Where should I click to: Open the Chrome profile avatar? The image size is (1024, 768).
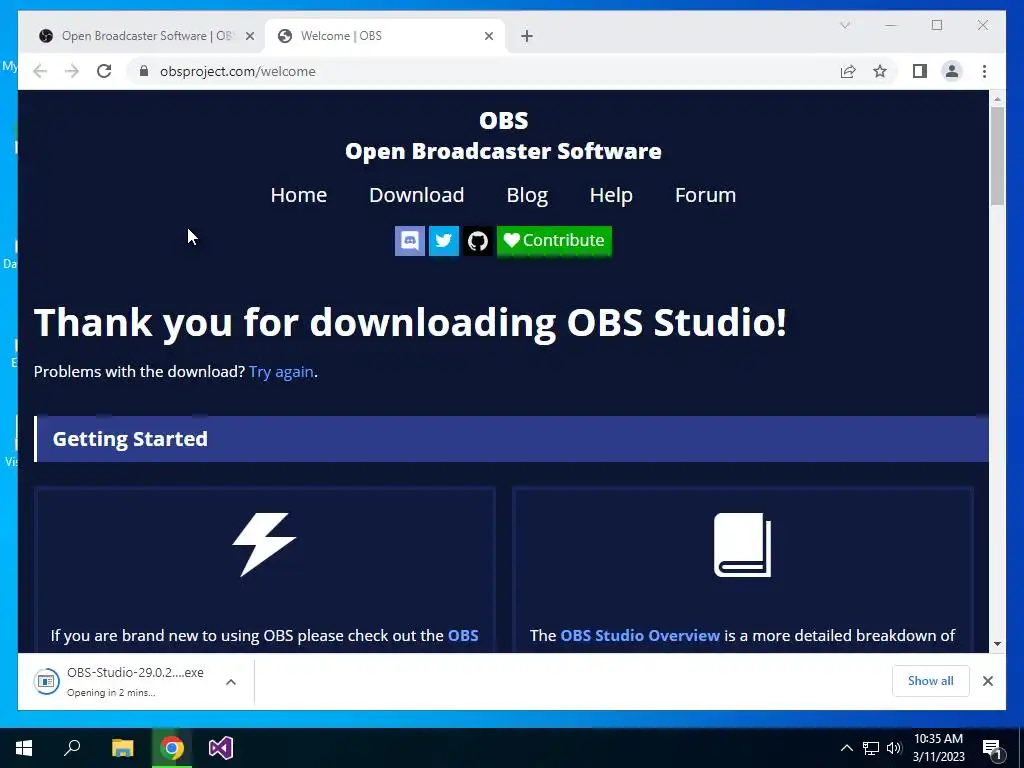(952, 71)
